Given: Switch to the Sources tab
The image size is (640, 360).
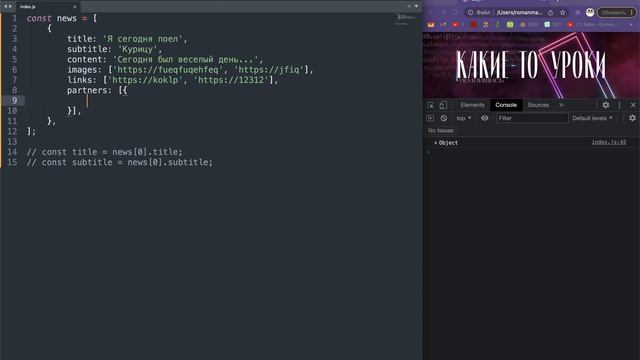Looking at the screenshot, I should pyautogui.click(x=538, y=105).
